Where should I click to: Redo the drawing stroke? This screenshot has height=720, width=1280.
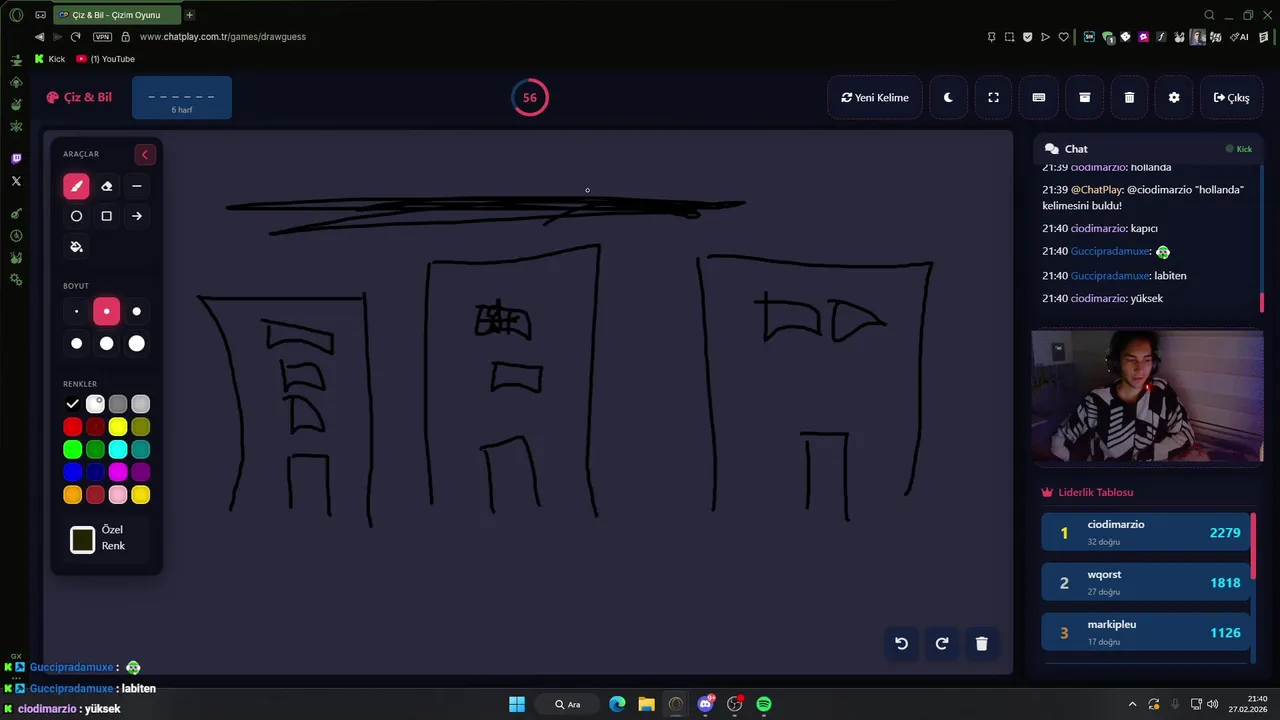tap(941, 644)
